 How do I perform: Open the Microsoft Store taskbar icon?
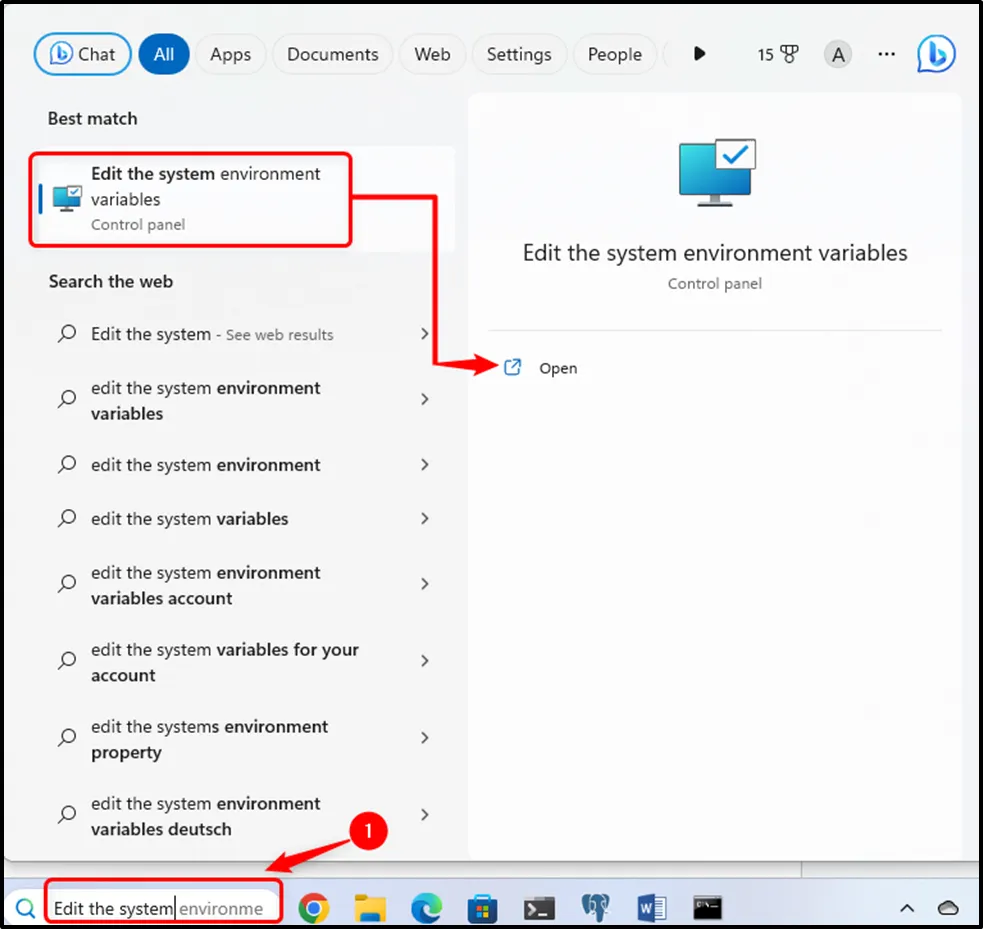tap(484, 908)
